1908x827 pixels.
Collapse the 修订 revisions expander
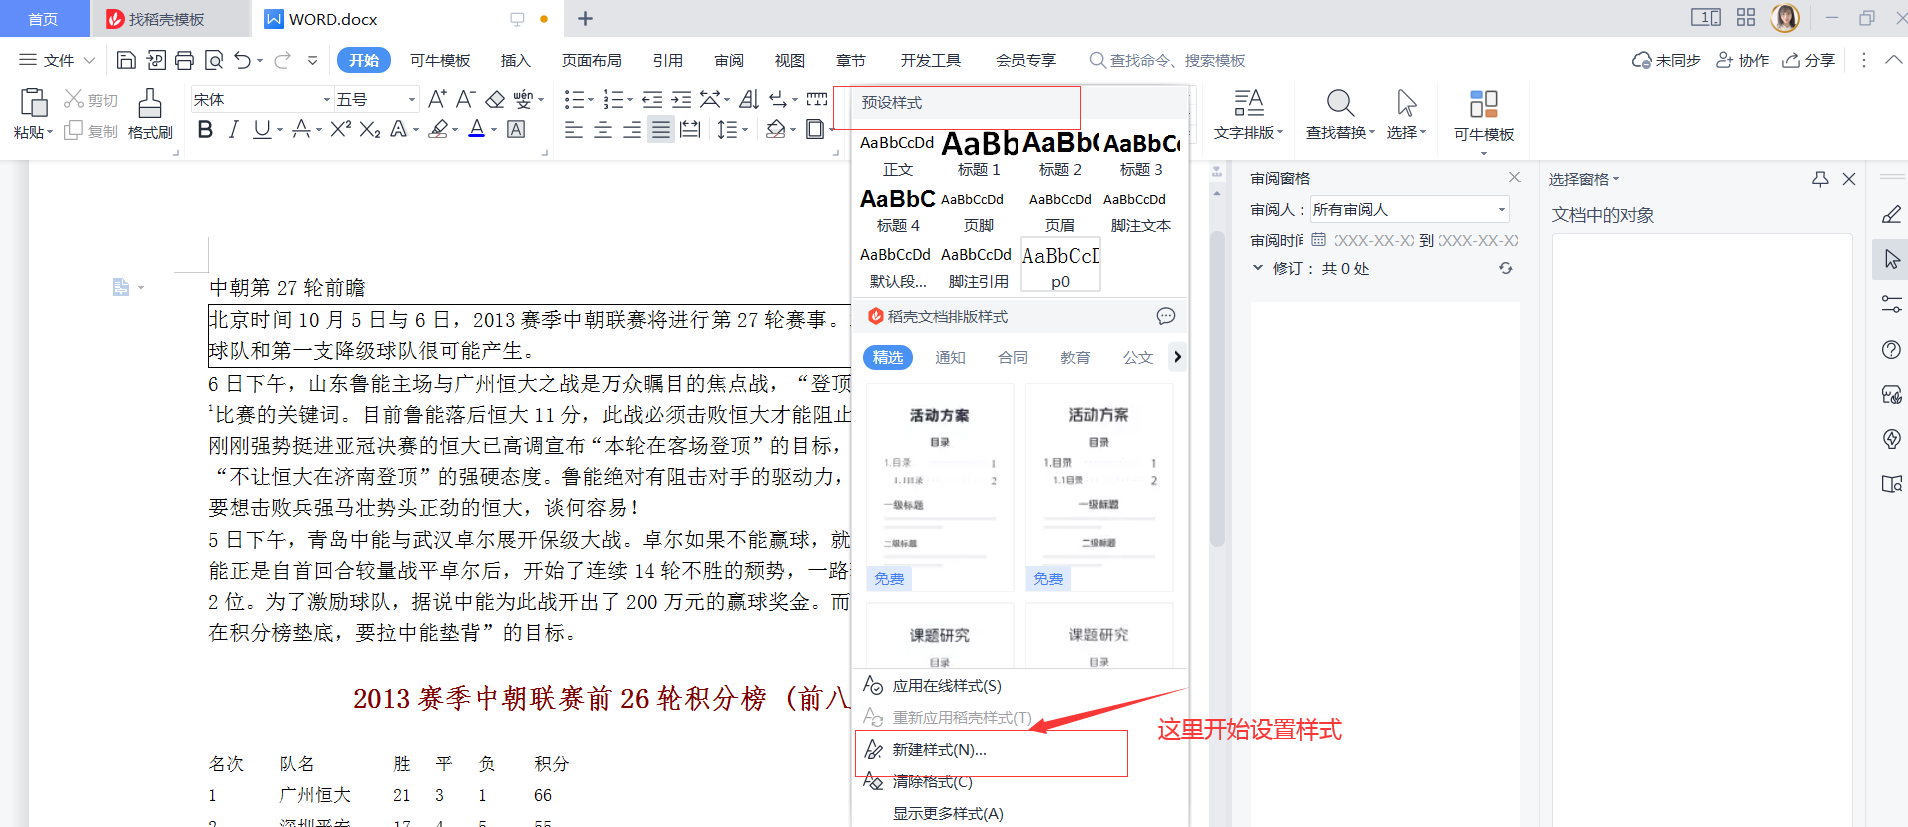[1258, 268]
